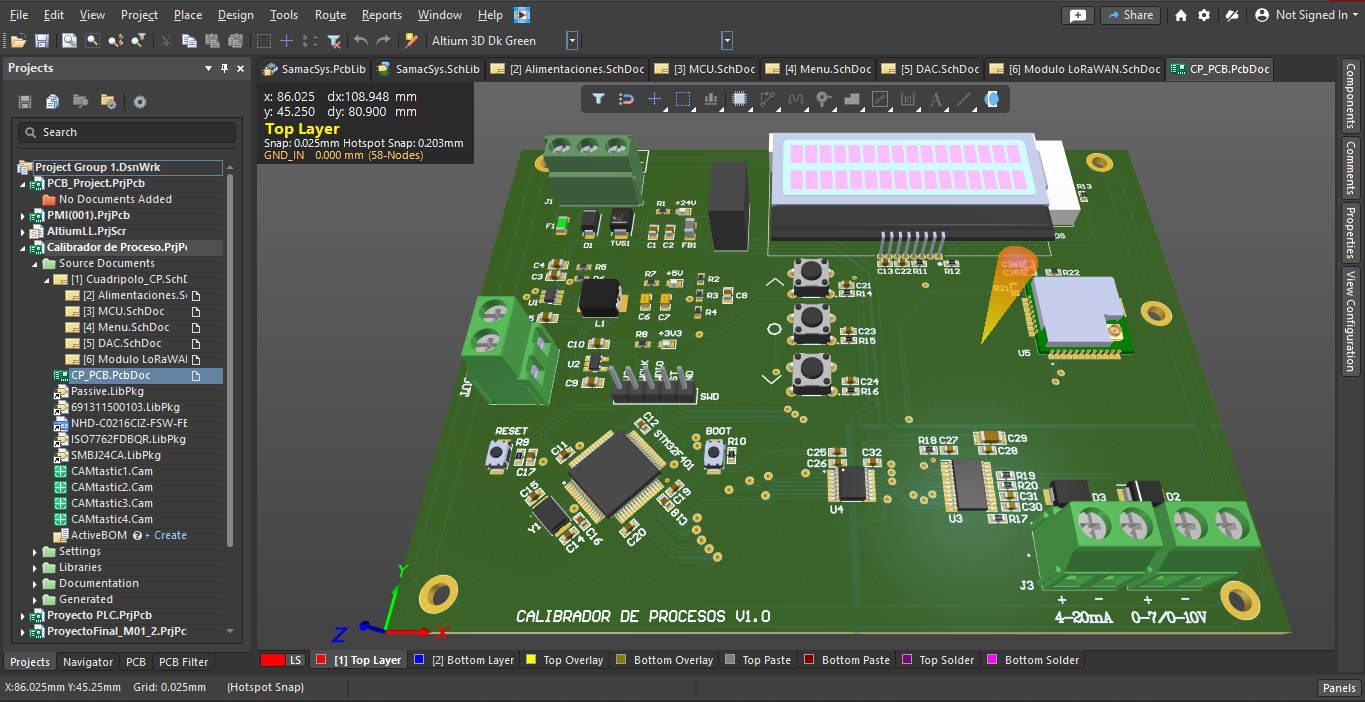This screenshot has height=702, width=1365.
Task: Select the Tune Length wave tool
Action: pos(796,99)
